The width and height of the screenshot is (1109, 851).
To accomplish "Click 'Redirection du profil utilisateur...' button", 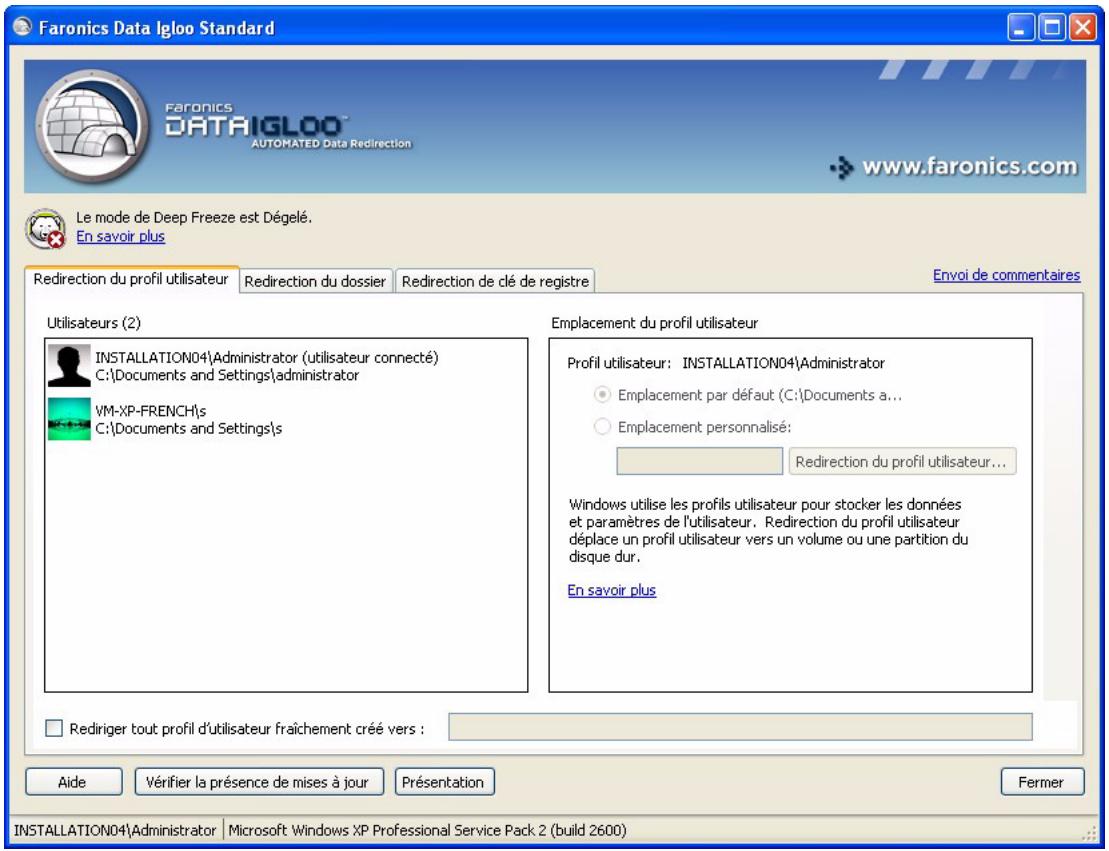I will point(902,461).
